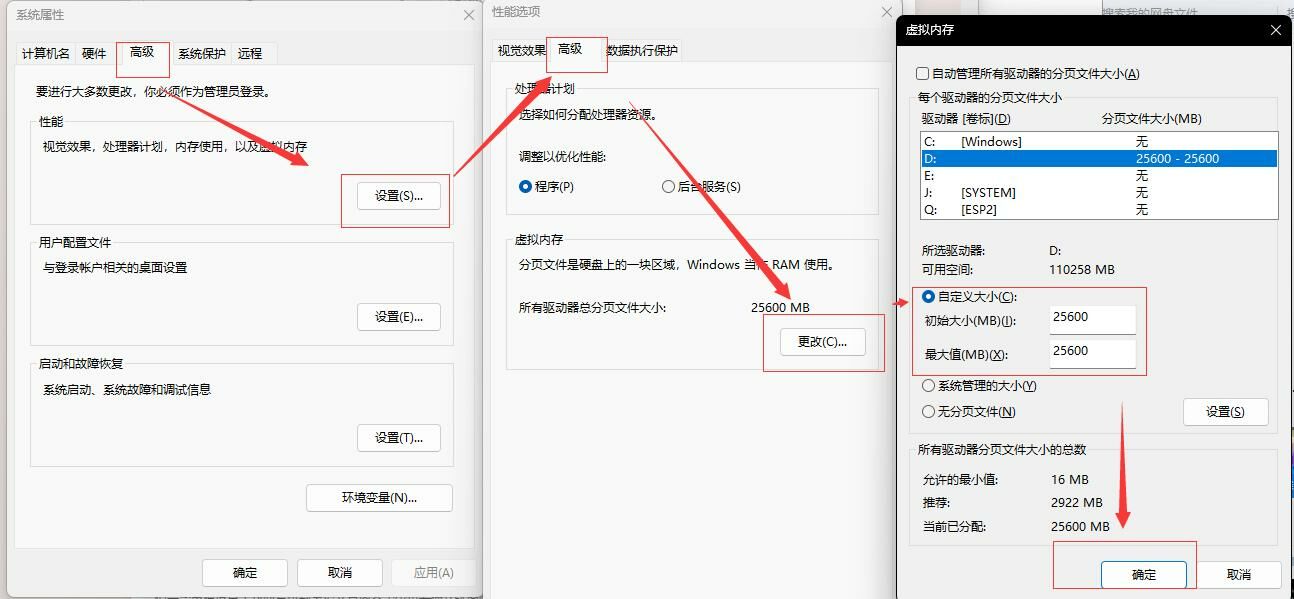Confirm virtual memory with 确定 button
Image resolution: width=1294 pixels, height=599 pixels.
click(x=1143, y=574)
